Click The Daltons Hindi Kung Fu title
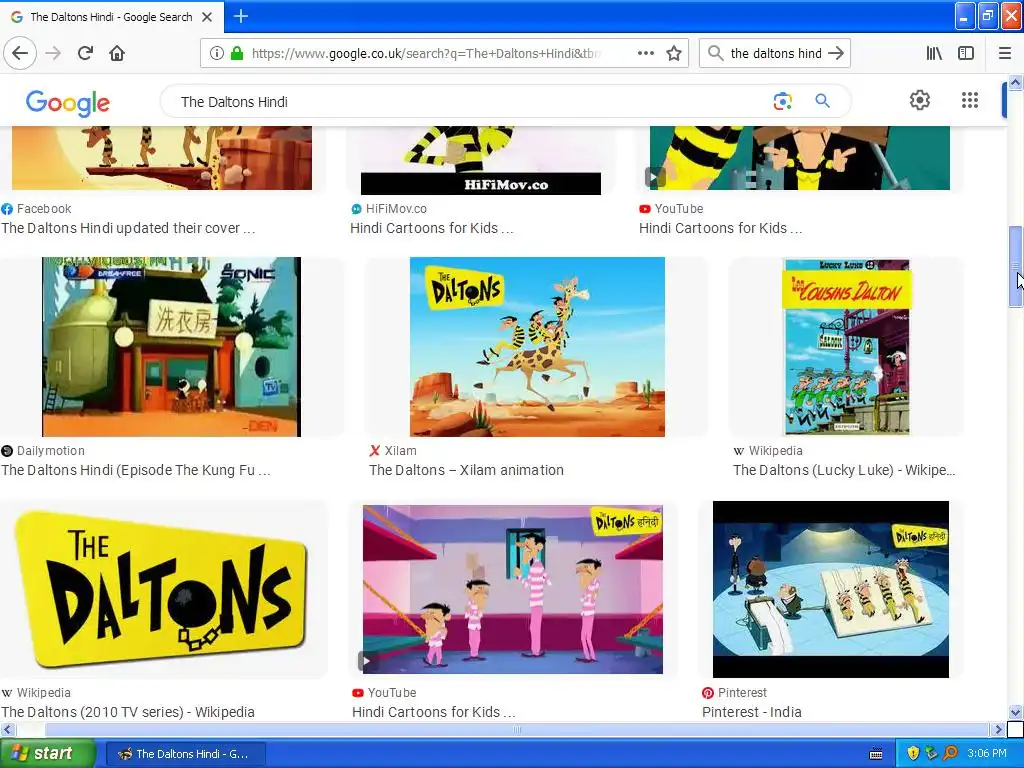The image size is (1024, 768). [136, 470]
